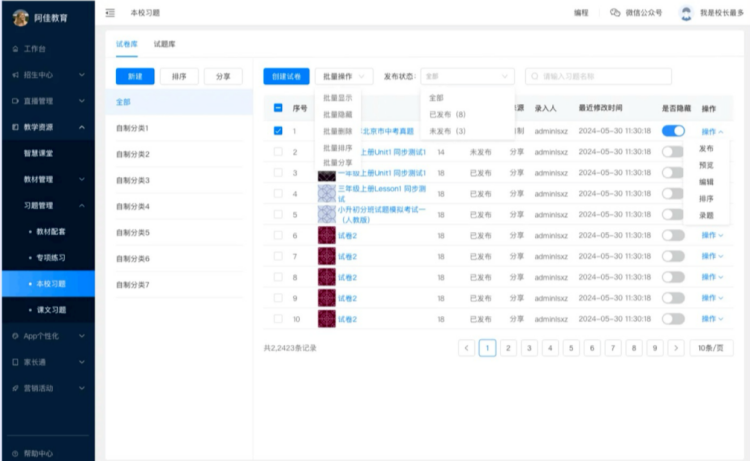Viewport: 750px width, 461px height.
Task: Go to next page arrow
Action: [676, 348]
